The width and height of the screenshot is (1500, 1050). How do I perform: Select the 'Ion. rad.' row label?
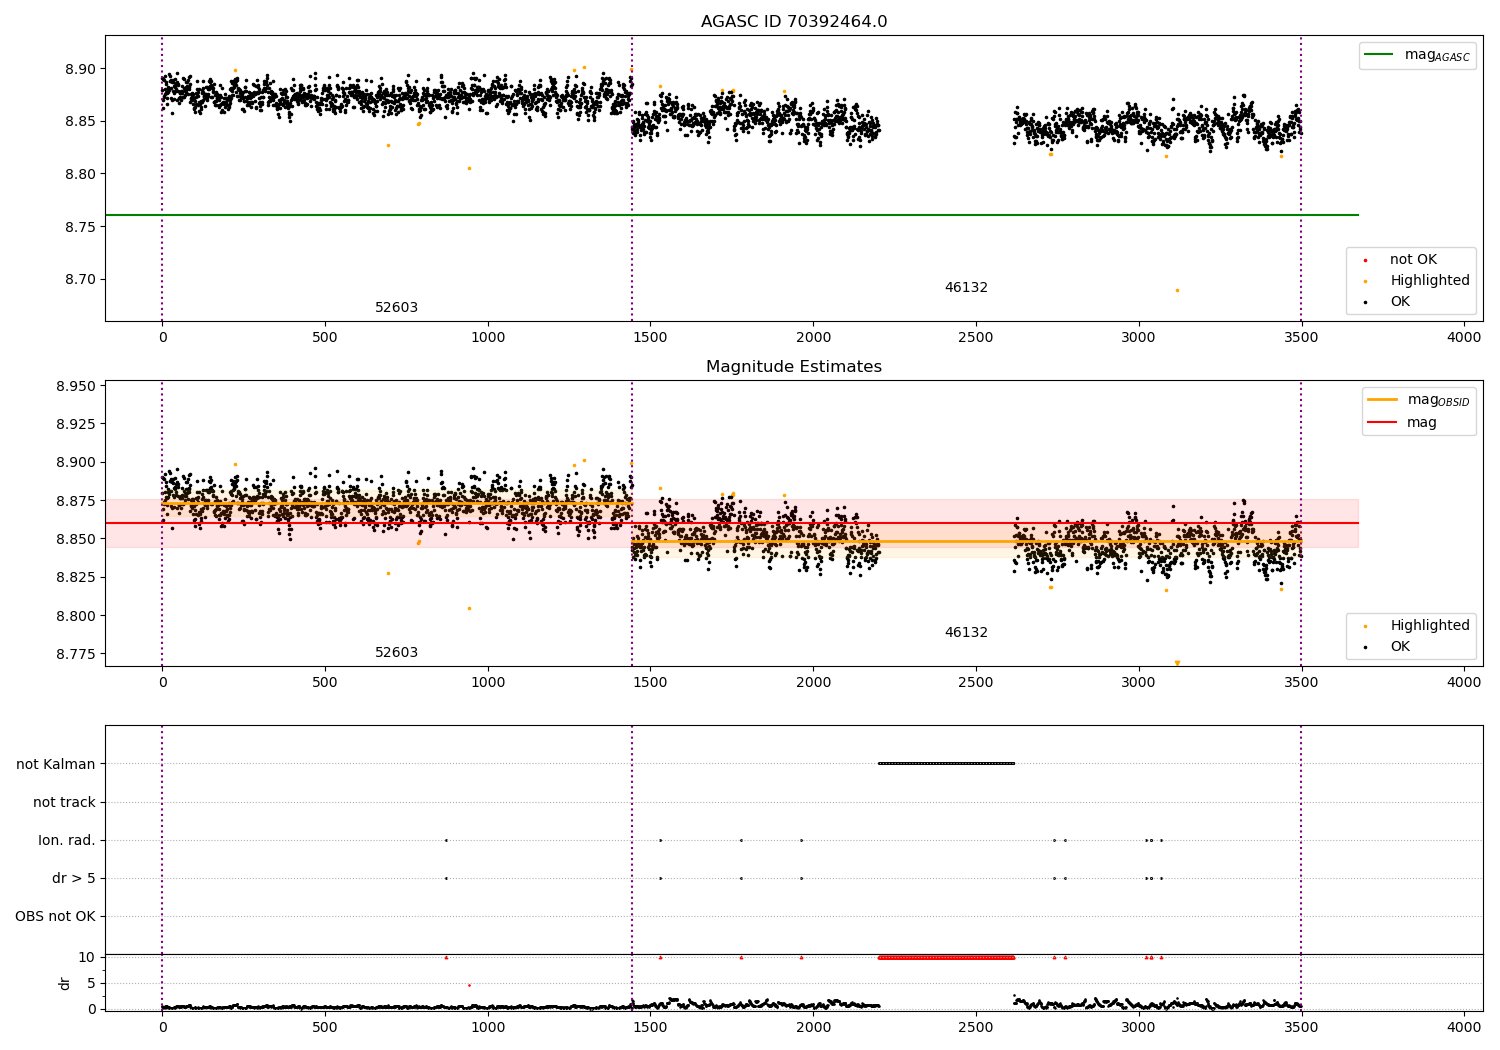pyautogui.click(x=67, y=840)
